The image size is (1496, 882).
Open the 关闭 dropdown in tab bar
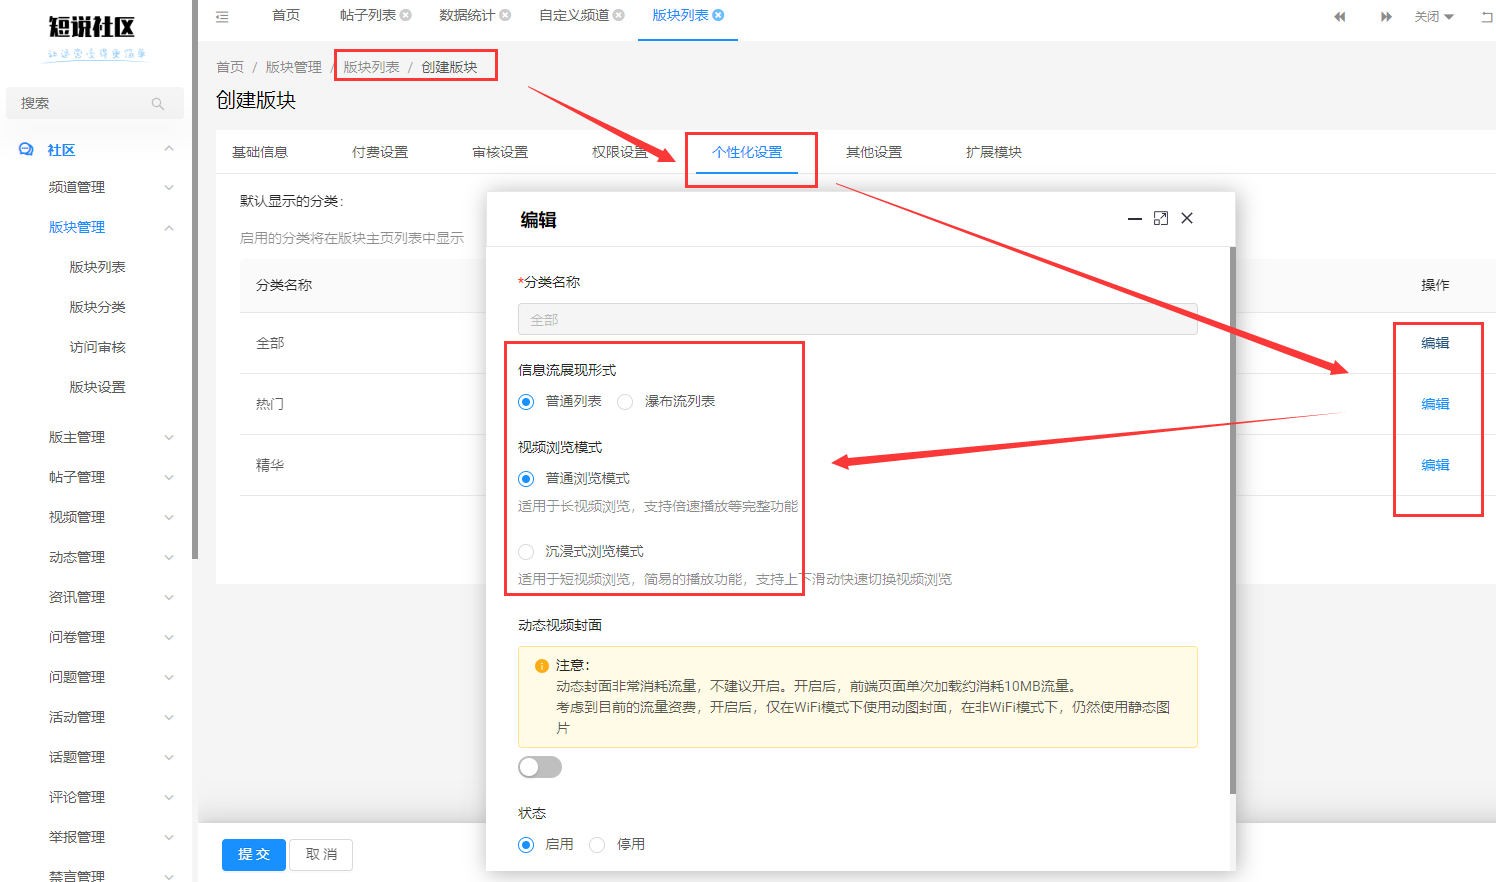point(1434,16)
